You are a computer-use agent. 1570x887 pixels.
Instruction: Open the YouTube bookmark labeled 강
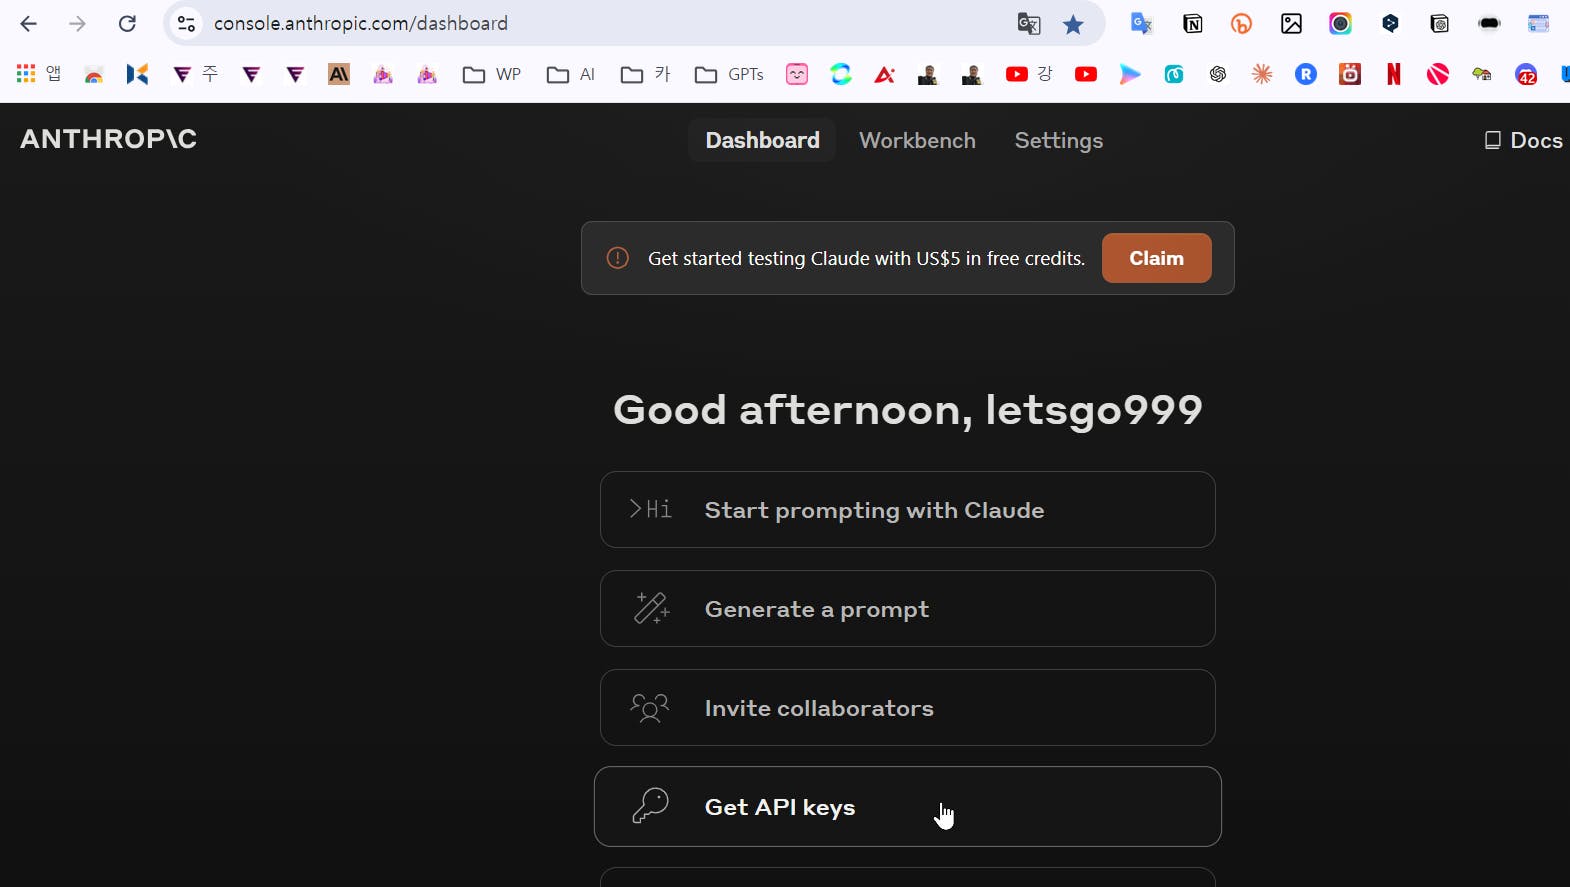(1029, 74)
